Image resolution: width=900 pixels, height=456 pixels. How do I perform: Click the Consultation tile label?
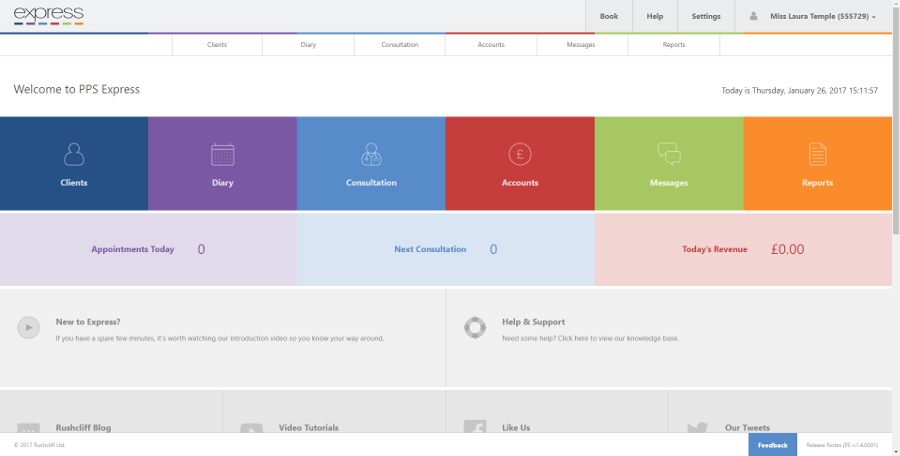coord(371,183)
